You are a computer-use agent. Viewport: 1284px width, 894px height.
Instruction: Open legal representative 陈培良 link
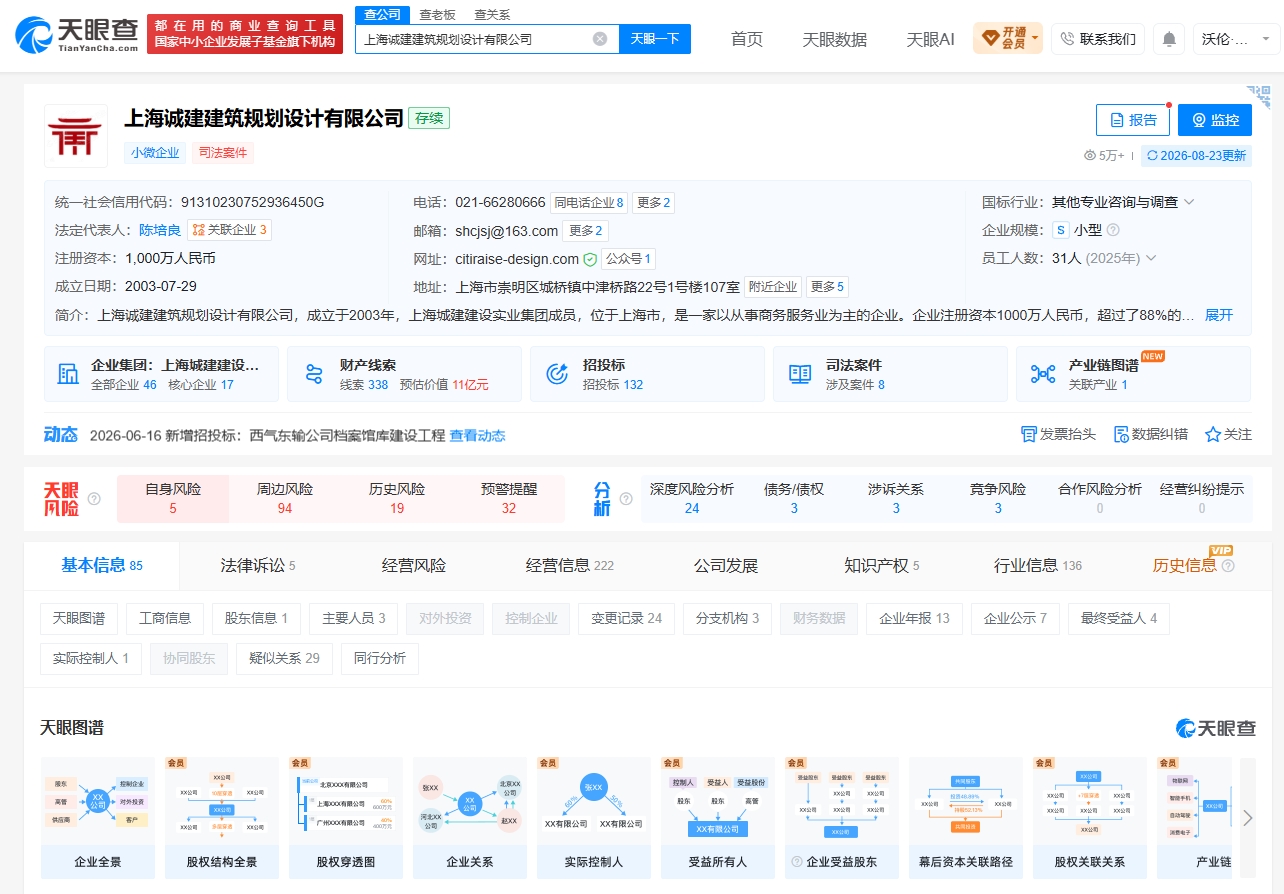(x=160, y=230)
